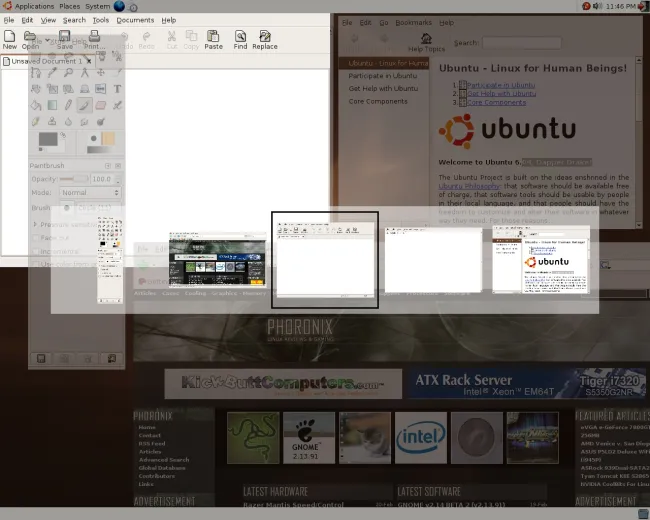
Task: Select the Airbrush tool in GIMP toolbox
Action: [x=117, y=105]
